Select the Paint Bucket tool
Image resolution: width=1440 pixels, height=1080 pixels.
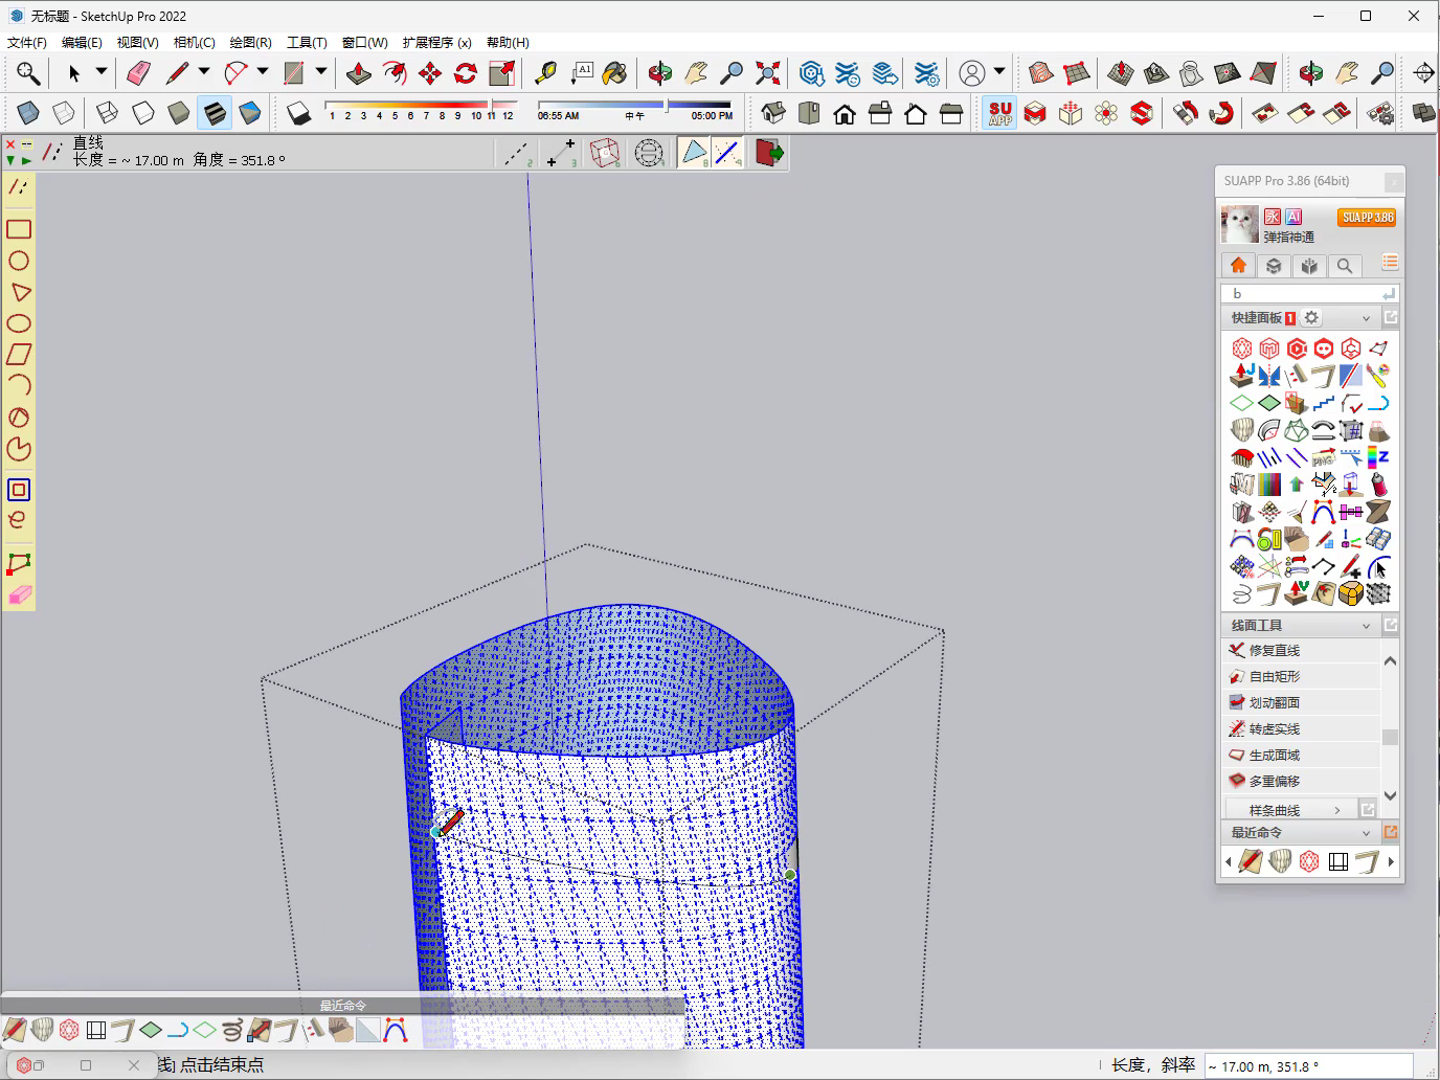[615, 73]
